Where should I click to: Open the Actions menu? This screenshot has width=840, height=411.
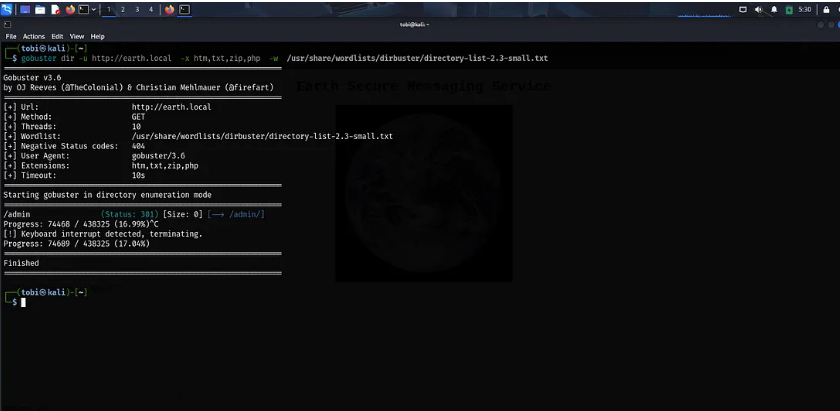coord(34,36)
